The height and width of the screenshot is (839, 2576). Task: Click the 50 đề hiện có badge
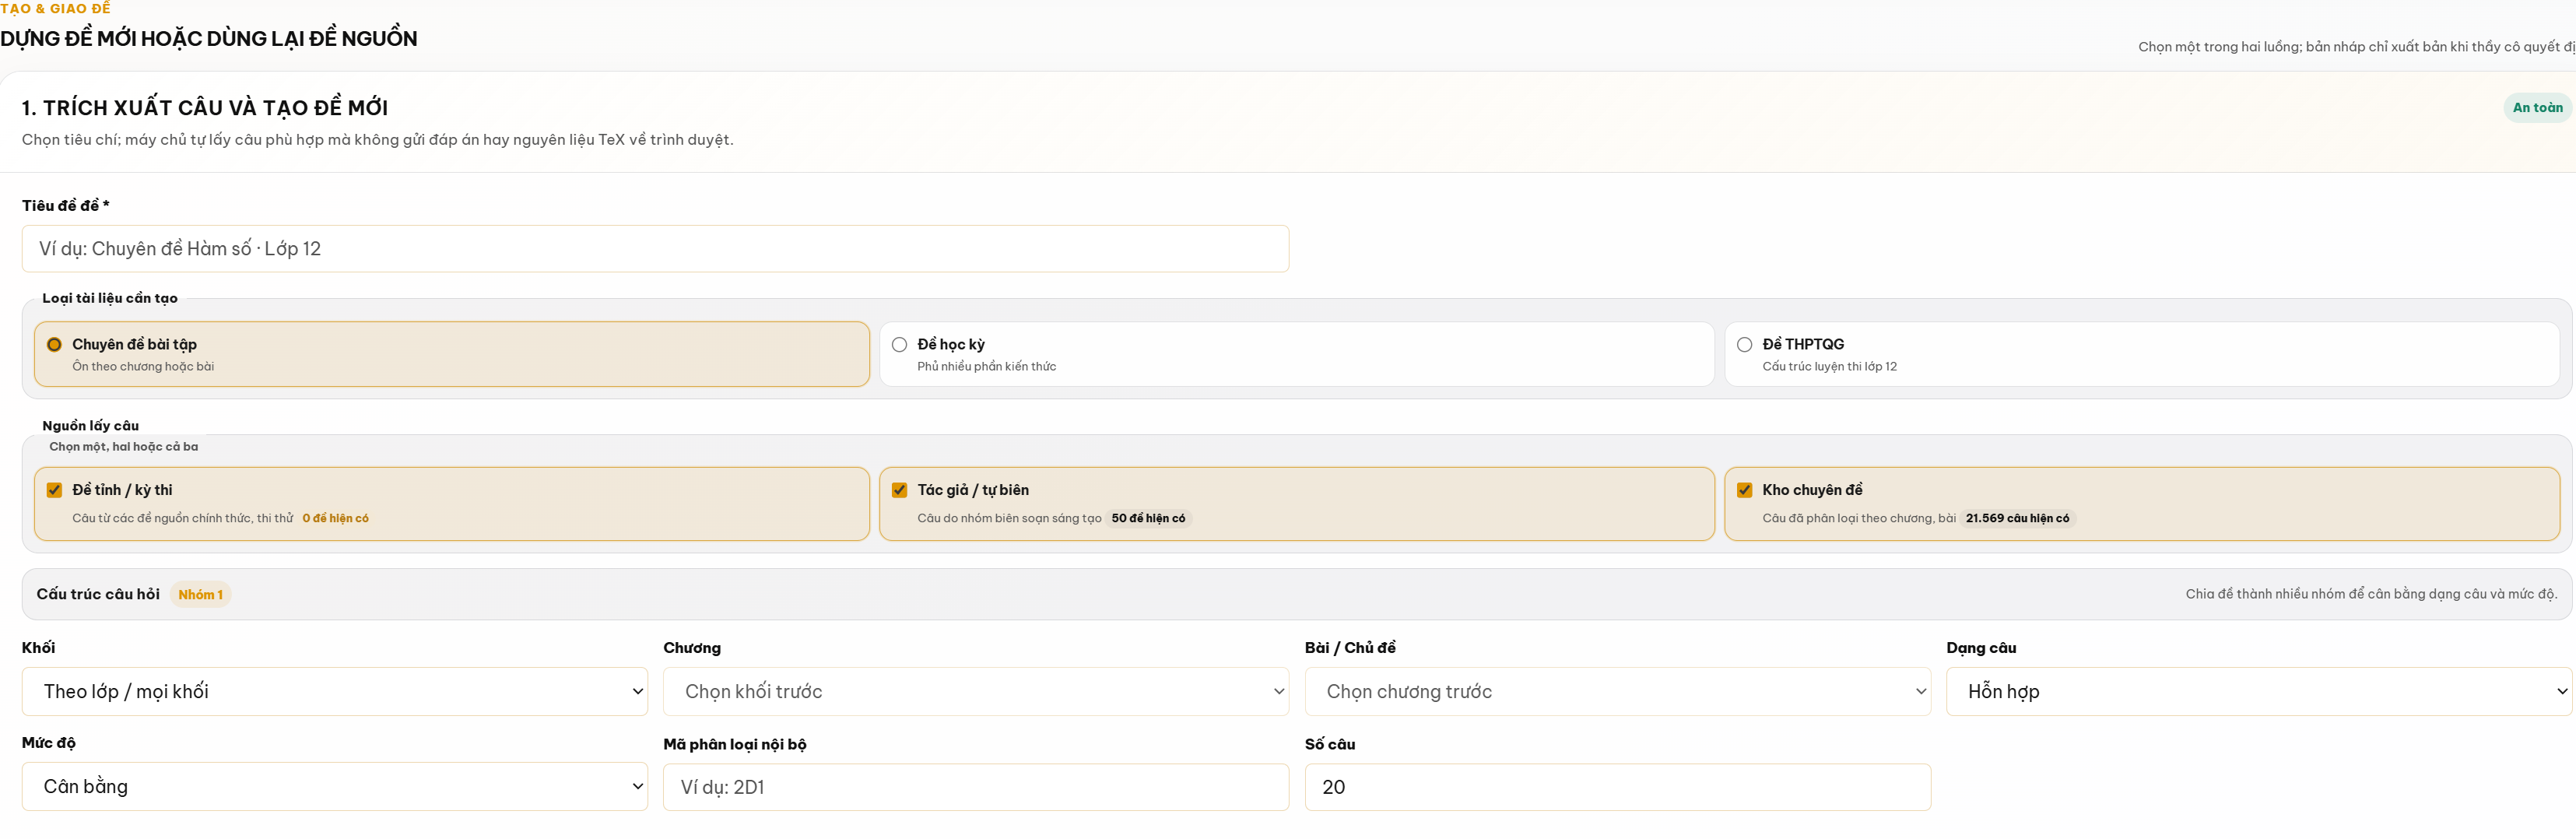1148,518
